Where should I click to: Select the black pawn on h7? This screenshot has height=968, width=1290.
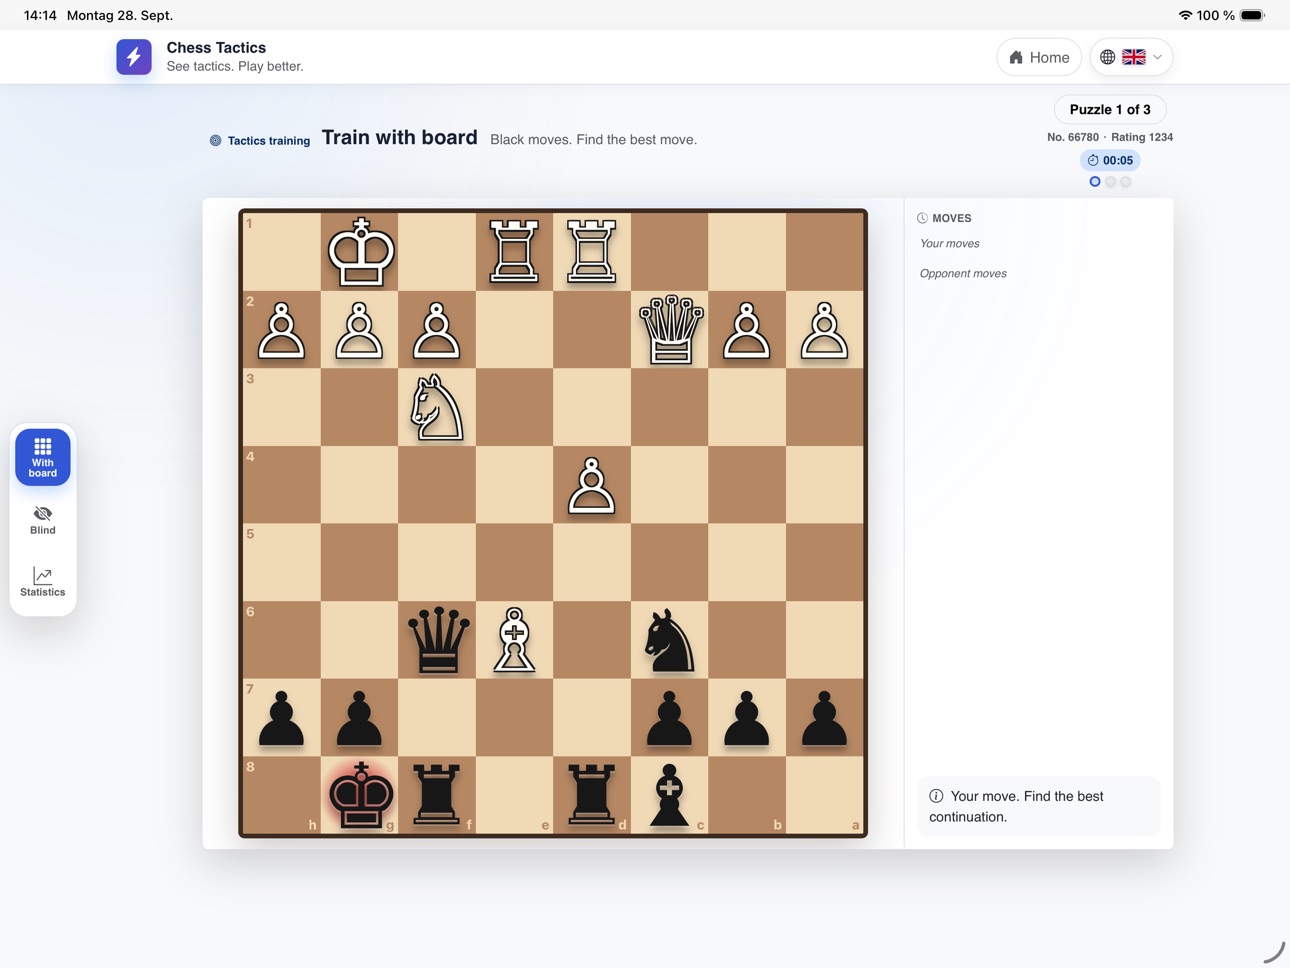click(282, 718)
